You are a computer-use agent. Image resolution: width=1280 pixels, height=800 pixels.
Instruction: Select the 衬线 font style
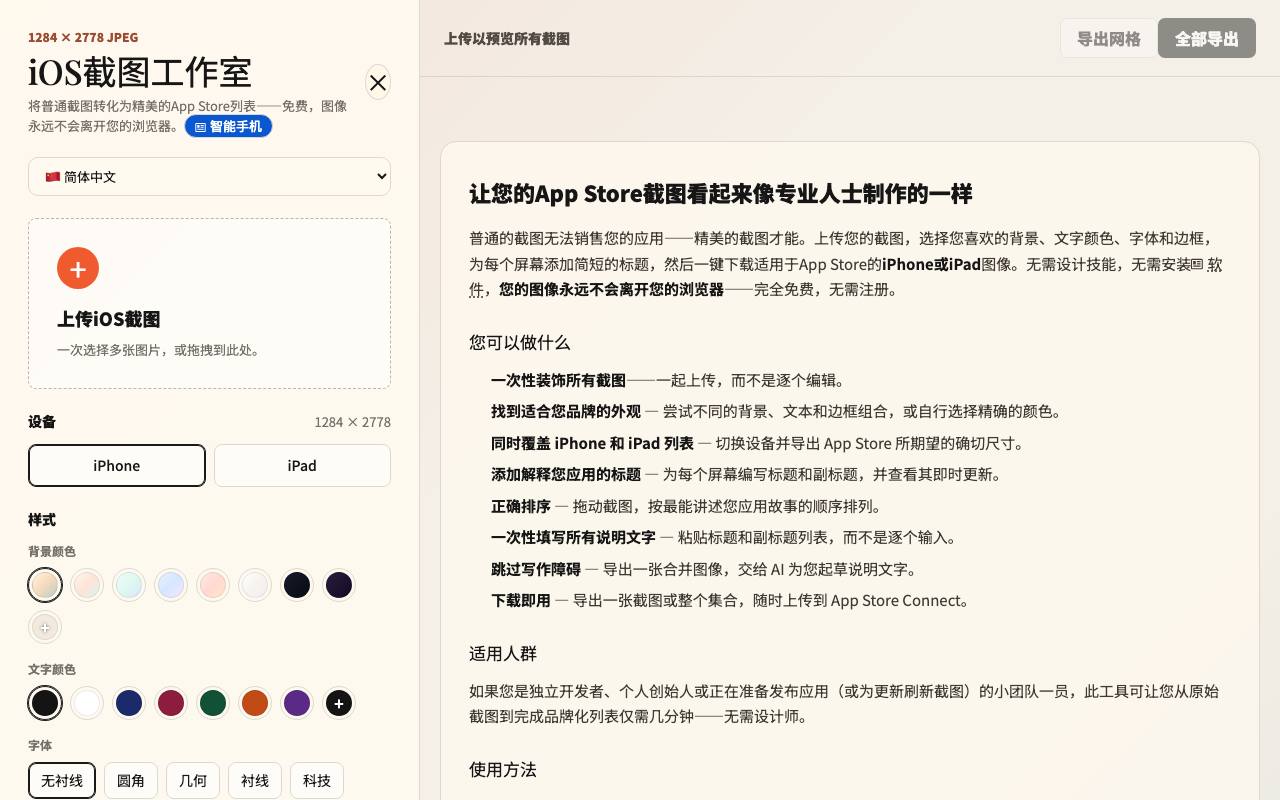click(255, 781)
